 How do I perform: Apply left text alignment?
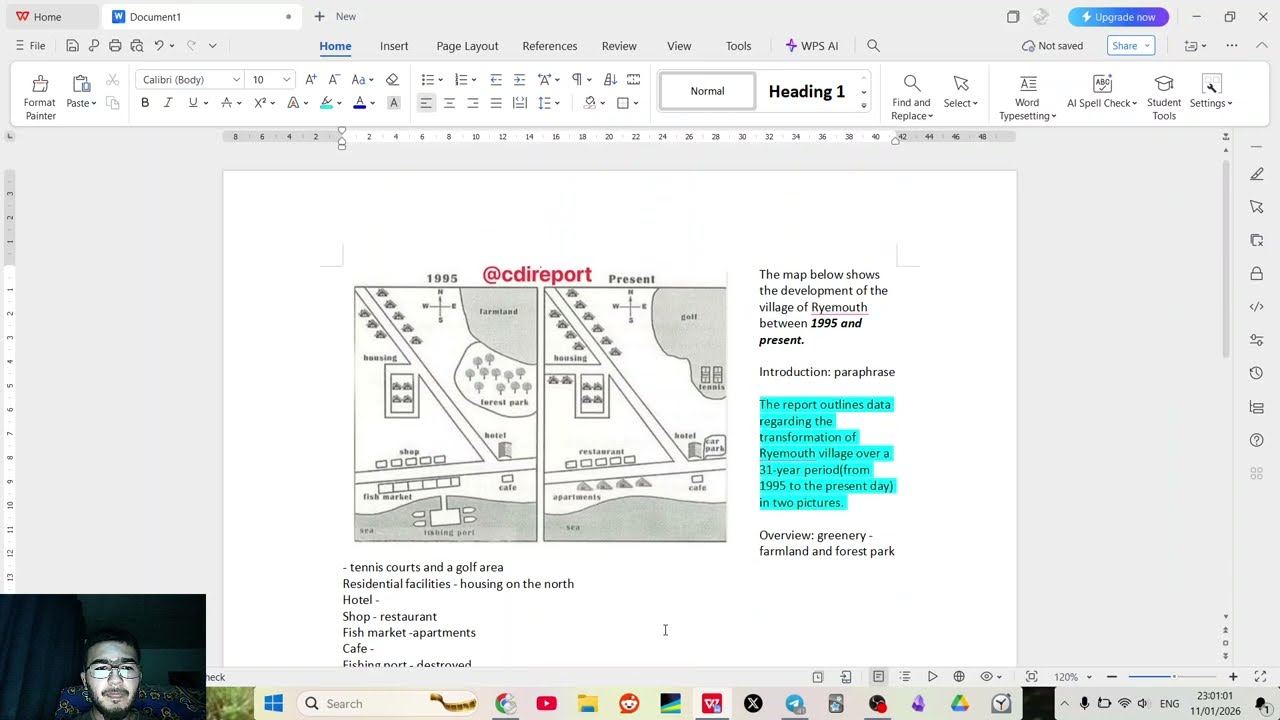click(x=426, y=103)
